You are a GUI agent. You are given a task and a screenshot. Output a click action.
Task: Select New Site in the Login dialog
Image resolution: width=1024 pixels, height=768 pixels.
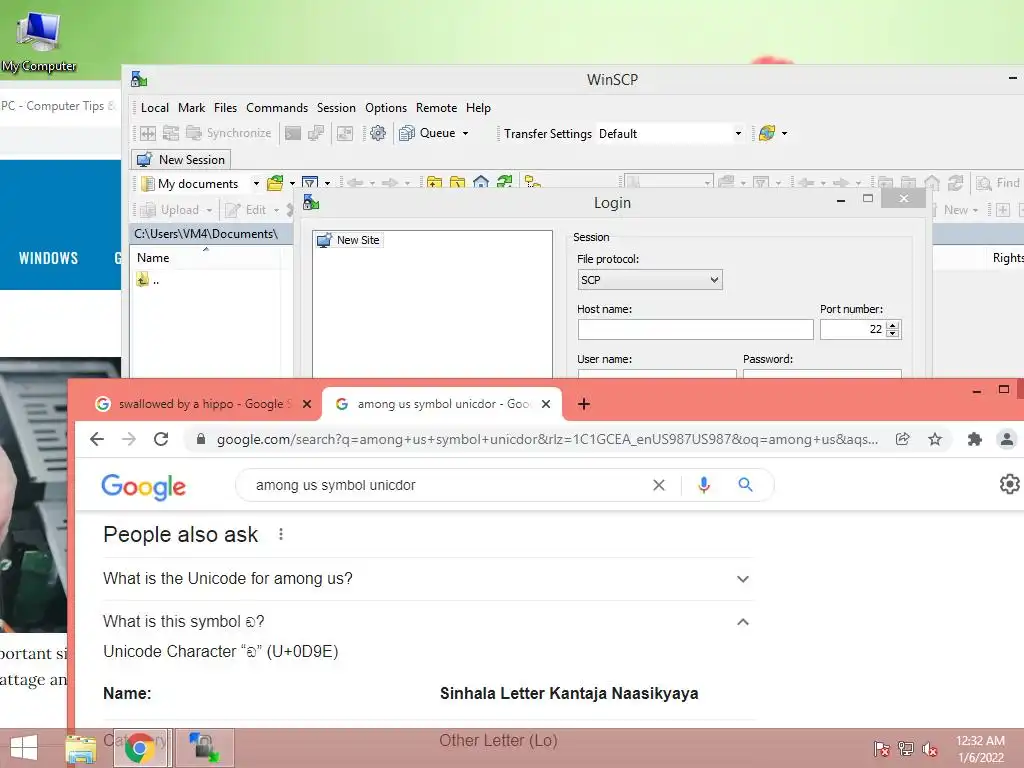point(348,240)
